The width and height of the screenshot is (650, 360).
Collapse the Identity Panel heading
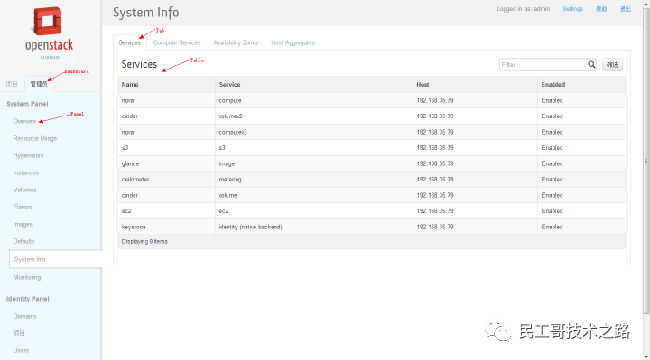[x=27, y=299]
